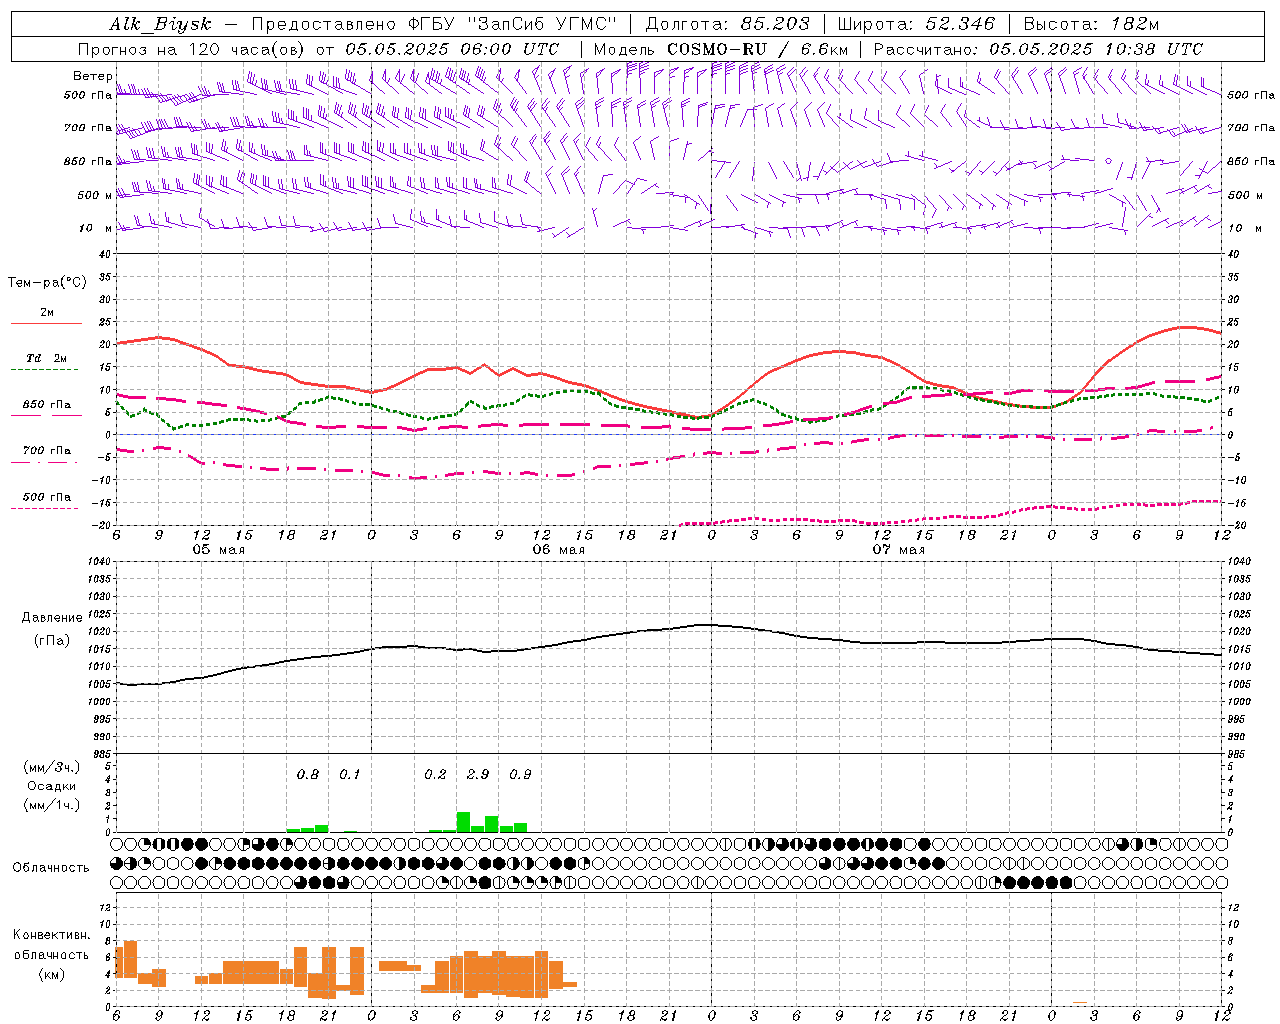Click the Конвективн. convective cloud label

[x=52, y=935]
